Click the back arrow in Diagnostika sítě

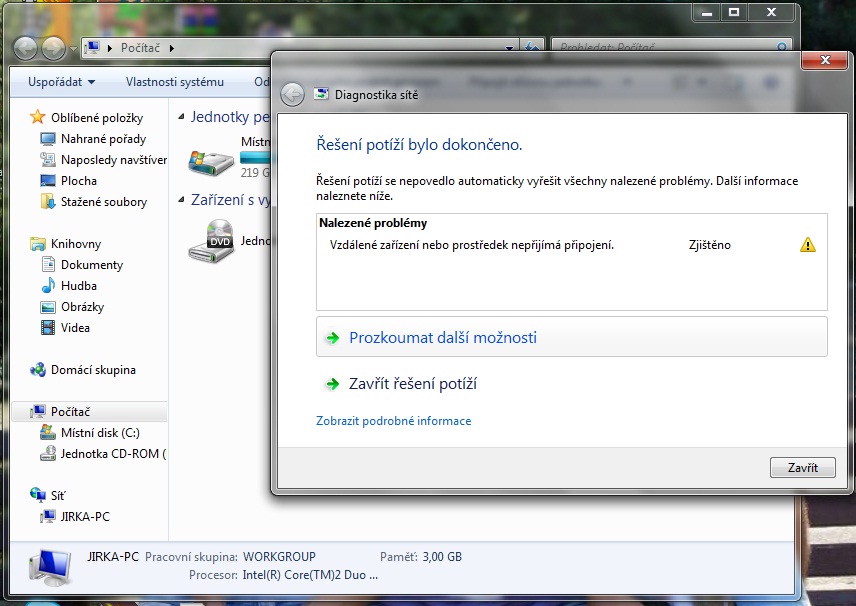coord(292,95)
